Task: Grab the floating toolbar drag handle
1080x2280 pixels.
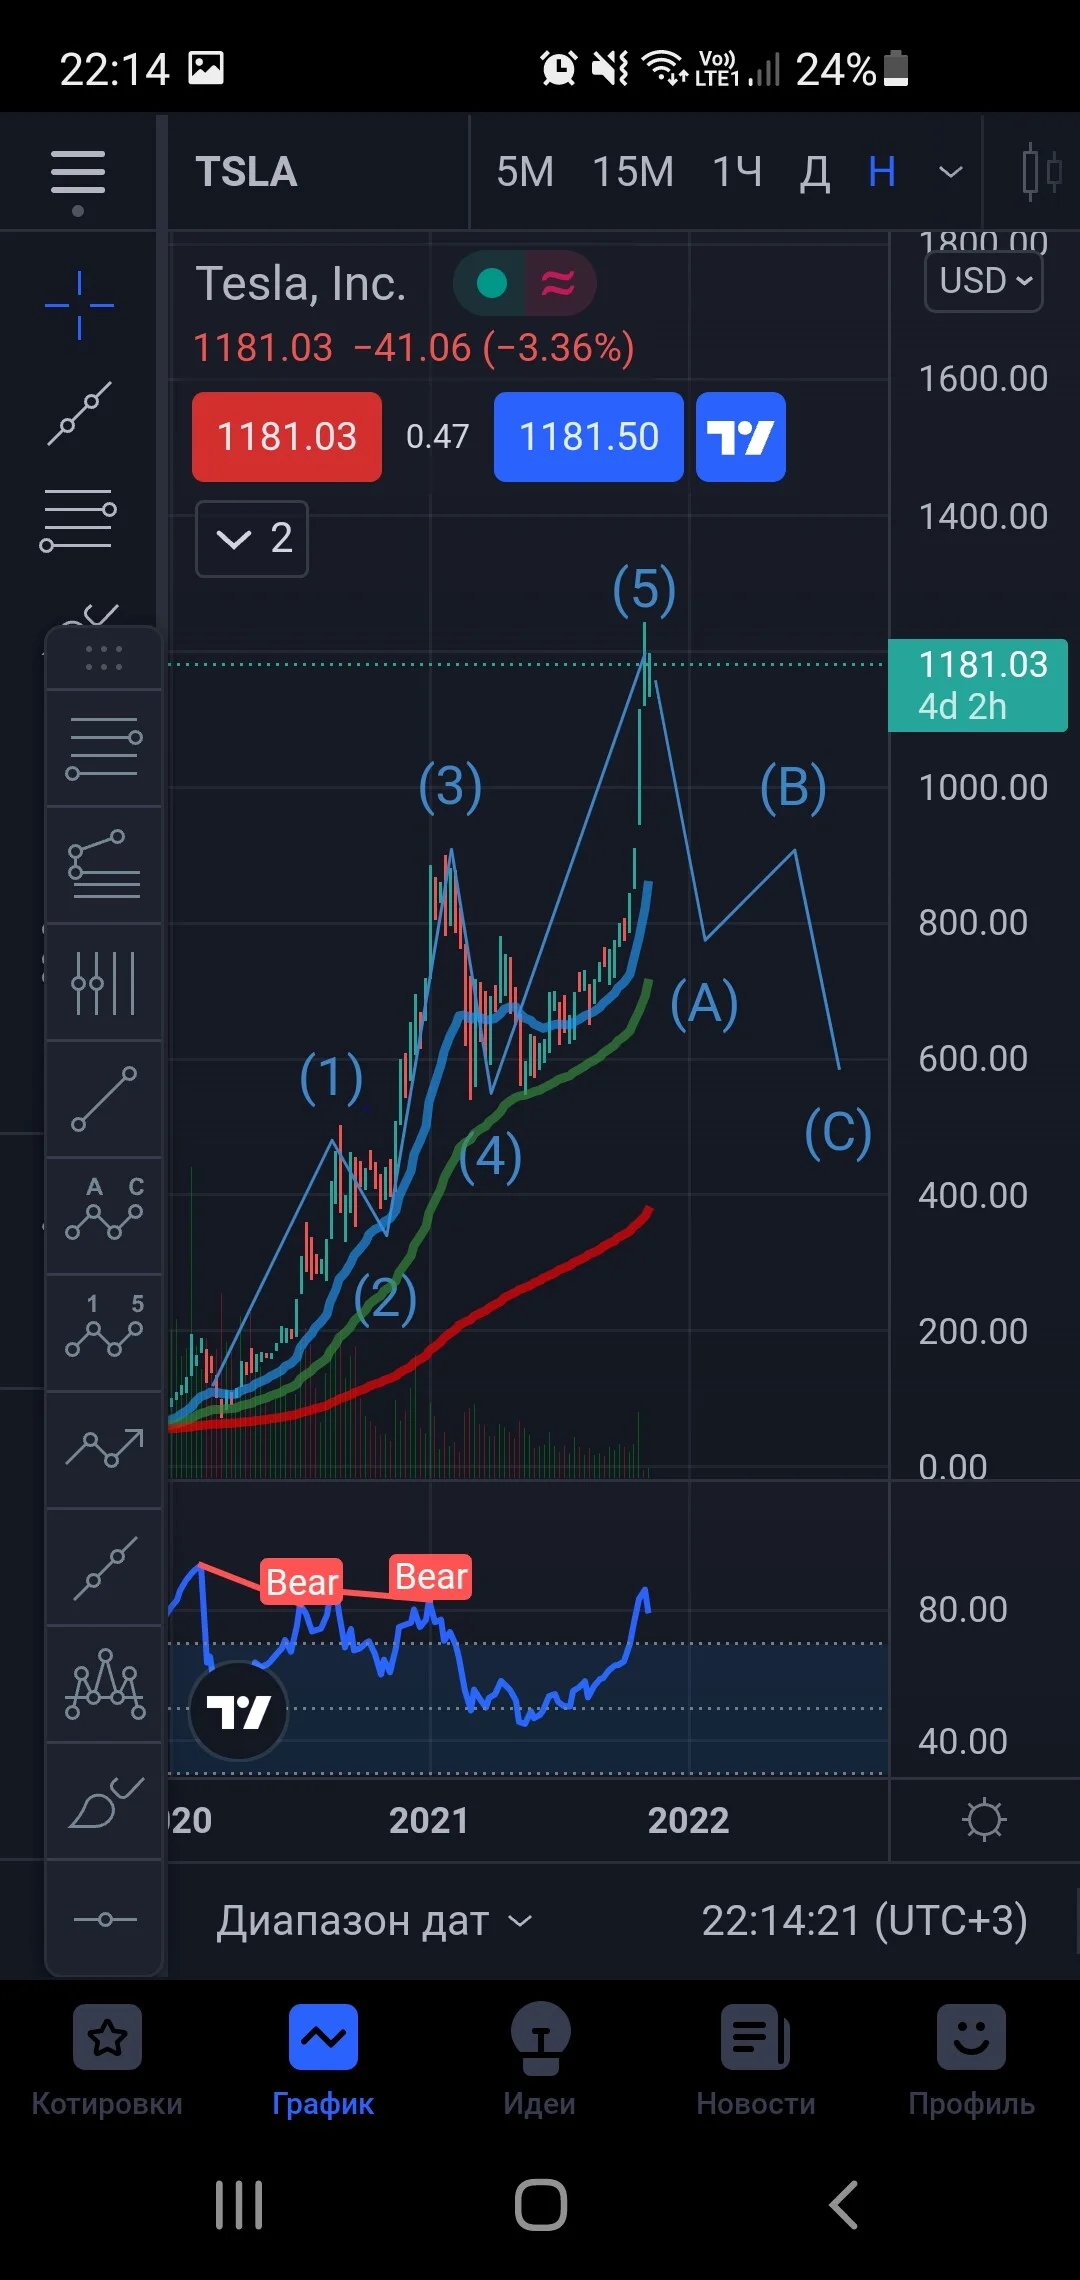Action: 104,658
